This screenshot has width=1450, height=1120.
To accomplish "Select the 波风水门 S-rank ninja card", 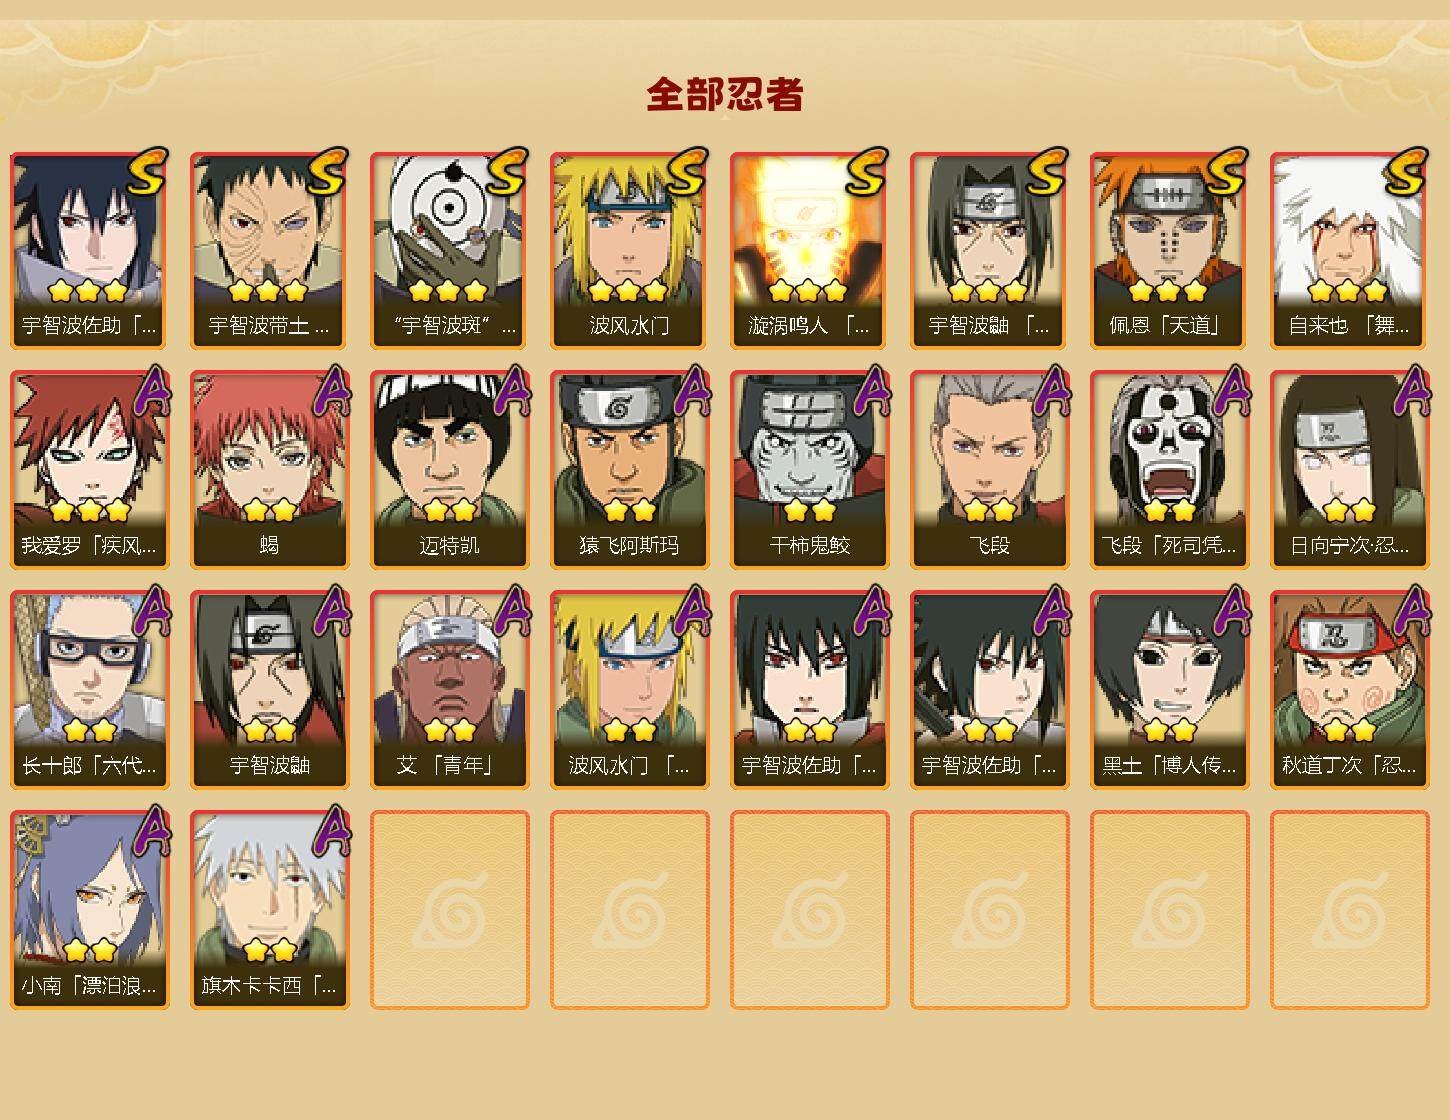I will [629, 250].
